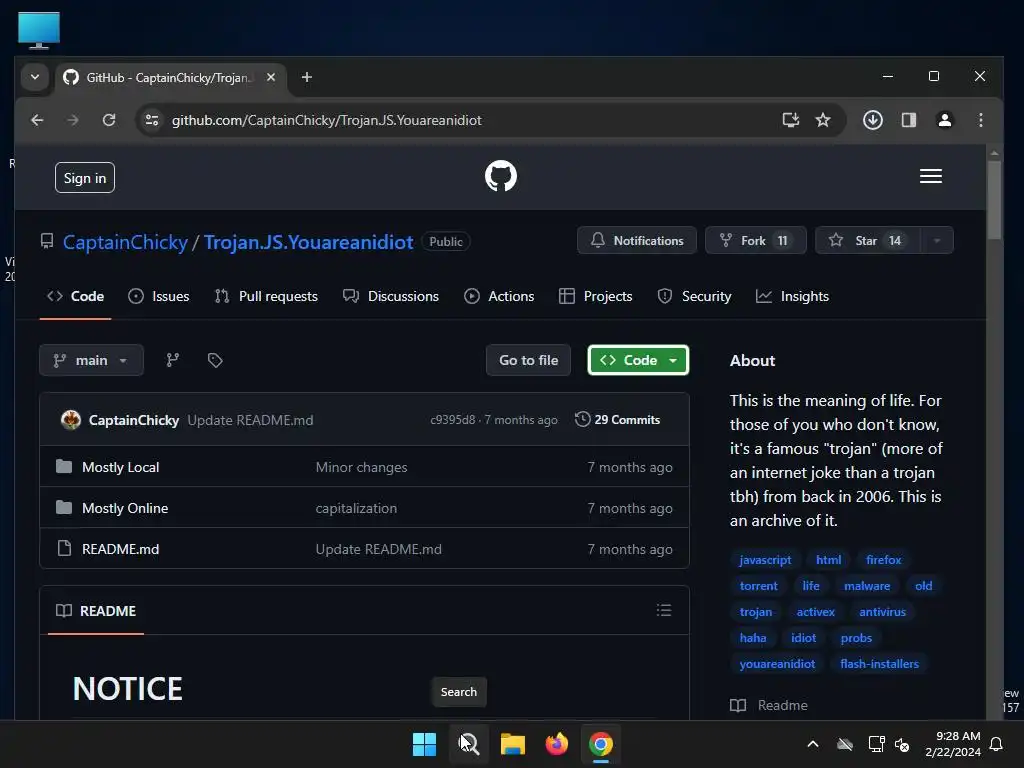1024x768 pixels.
Task: Open README.md file
Action: (120, 549)
